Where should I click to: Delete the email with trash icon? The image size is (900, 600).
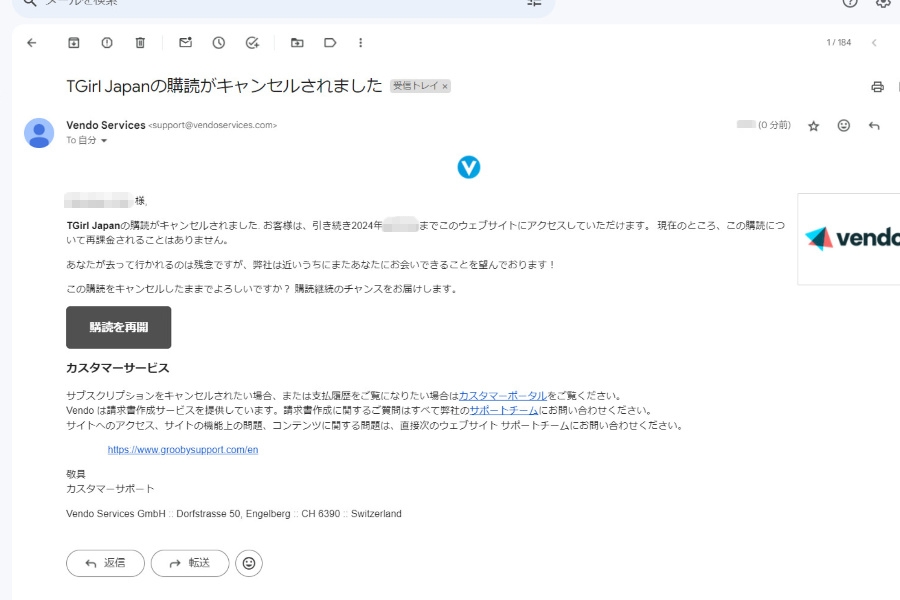pos(140,42)
